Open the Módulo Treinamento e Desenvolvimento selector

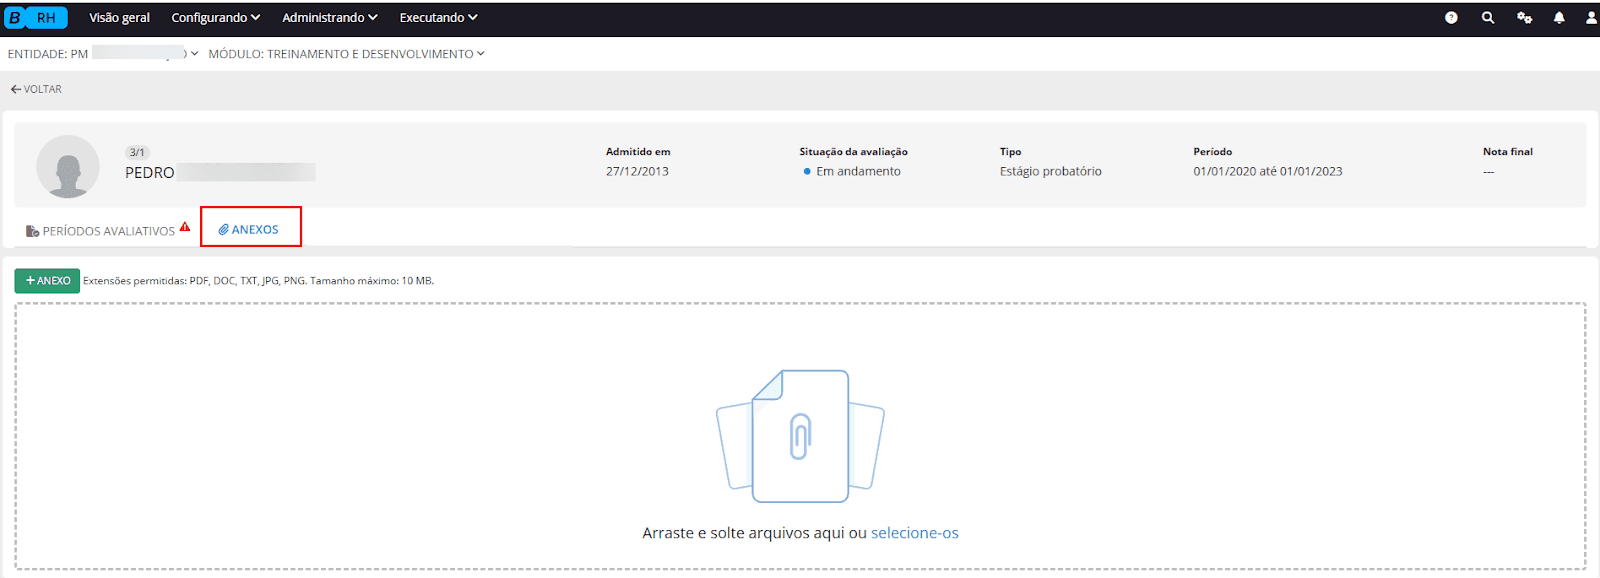tap(346, 54)
